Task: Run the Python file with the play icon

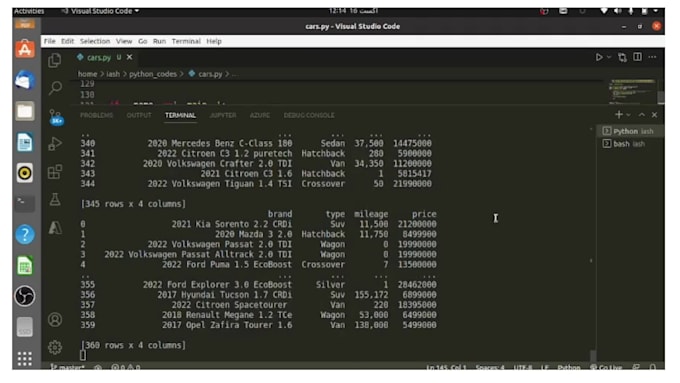Action: (599, 57)
